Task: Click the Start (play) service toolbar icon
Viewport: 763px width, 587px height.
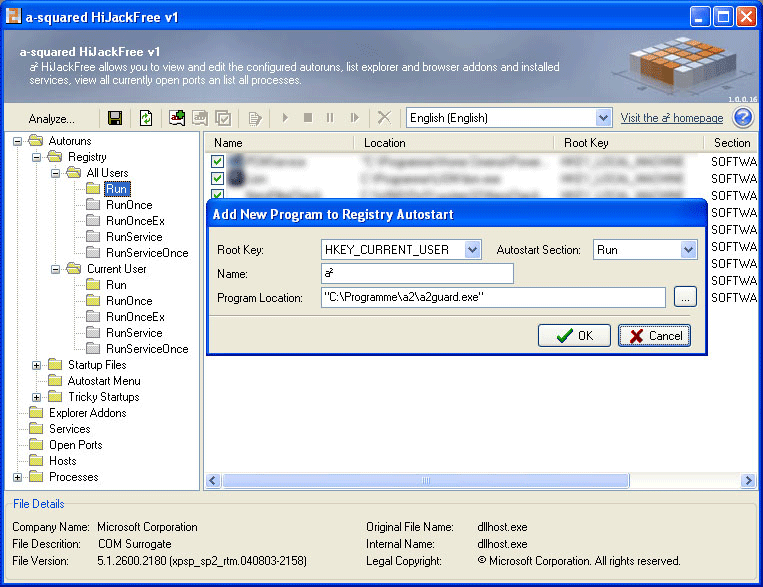Action: coord(285,118)
